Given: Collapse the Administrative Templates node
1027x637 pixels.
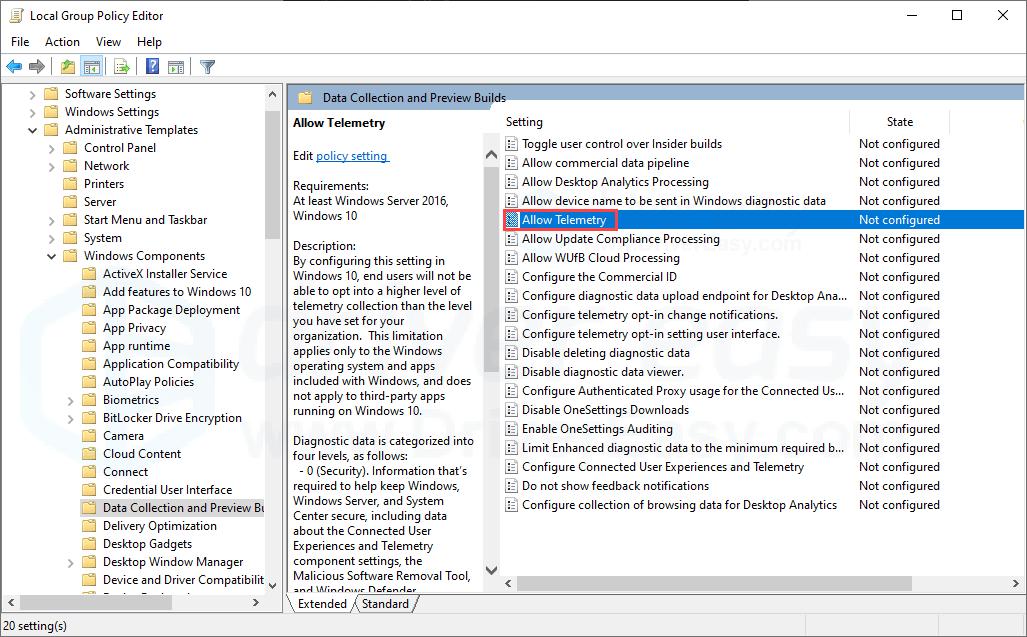Looking at the screenshot, I should click(x=33, y=130).
